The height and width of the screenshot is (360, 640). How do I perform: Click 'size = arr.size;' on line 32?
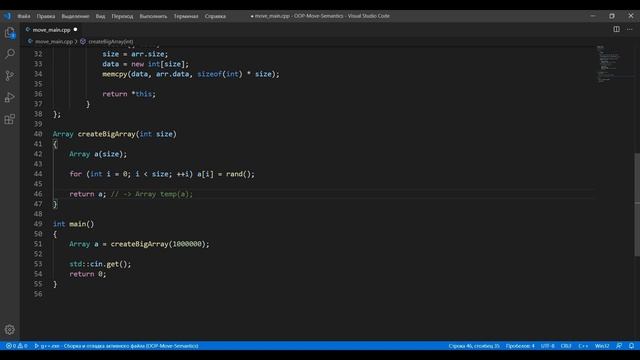click(x=135, y=54)
